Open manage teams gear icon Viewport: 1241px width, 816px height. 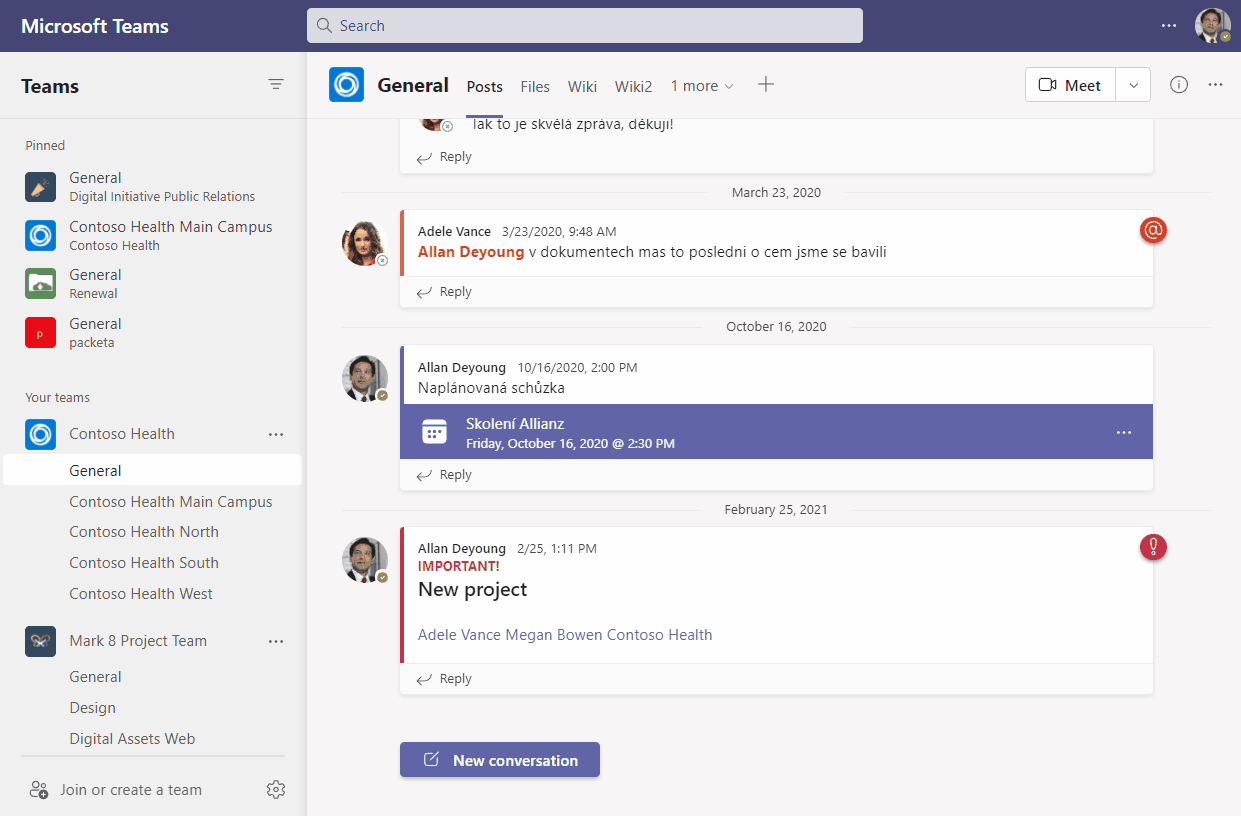click(x=276, y=789)
